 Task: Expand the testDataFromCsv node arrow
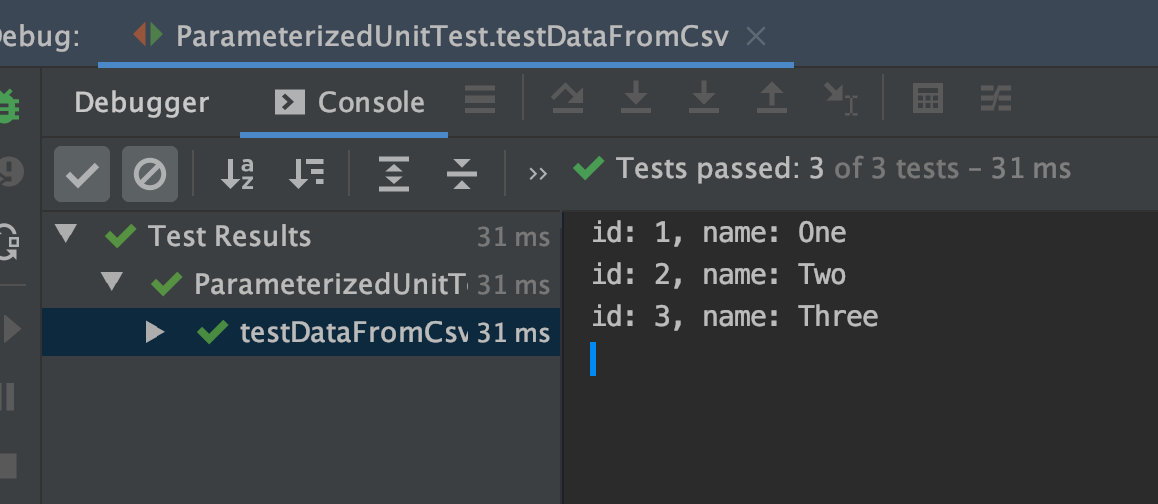(155, 332)
